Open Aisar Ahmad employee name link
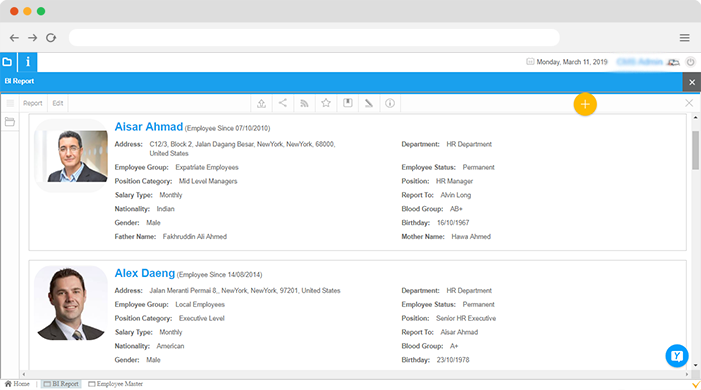The height and width of the screenshot is (390, 701). pos(148,127)
